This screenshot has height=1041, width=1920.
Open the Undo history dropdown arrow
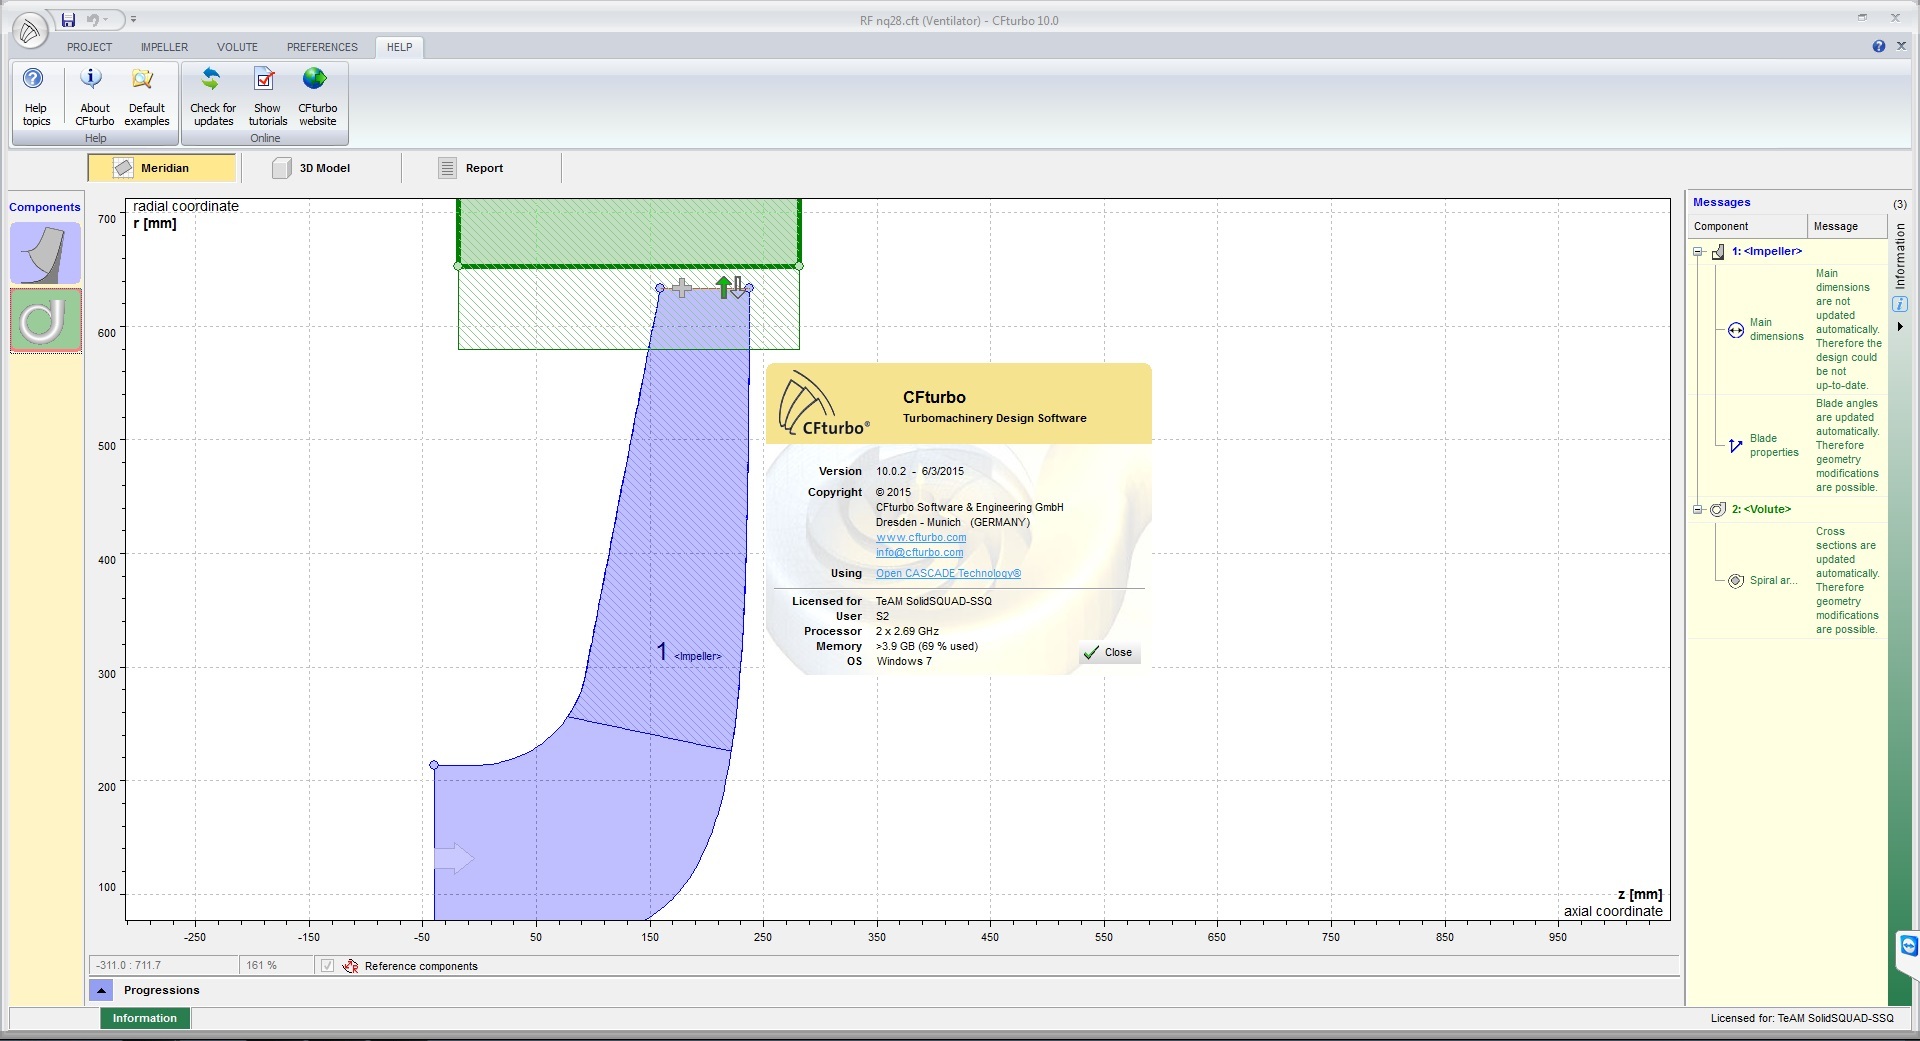click(x=106, y=20)
